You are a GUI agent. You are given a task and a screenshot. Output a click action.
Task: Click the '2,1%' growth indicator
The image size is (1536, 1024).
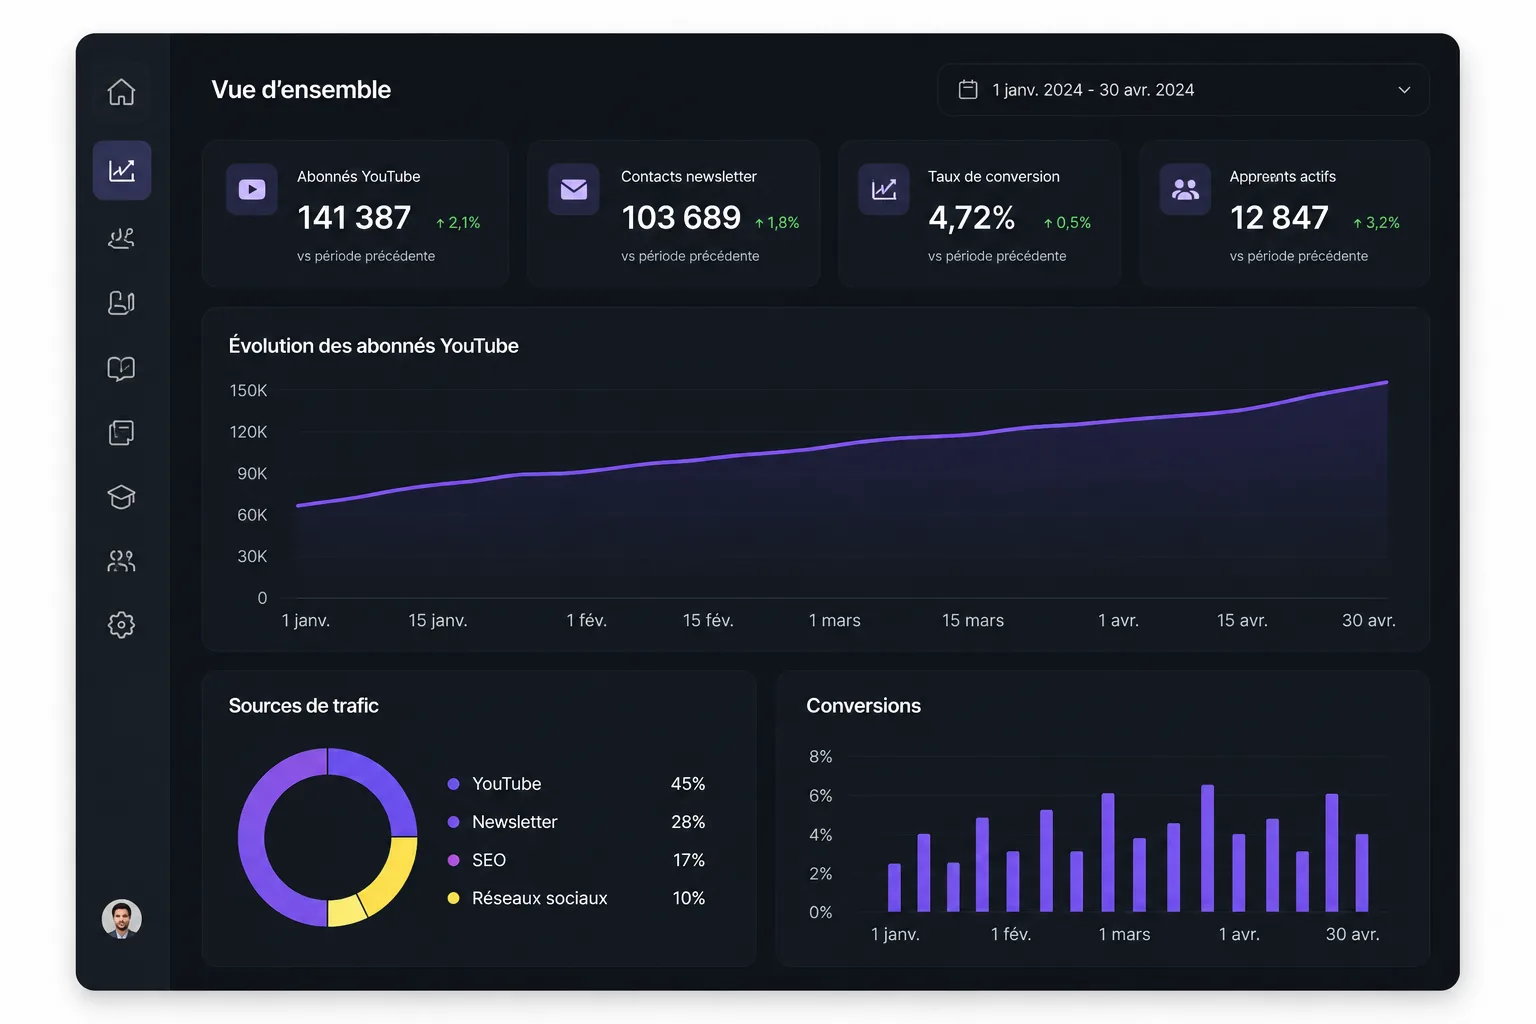click(458, 223)
